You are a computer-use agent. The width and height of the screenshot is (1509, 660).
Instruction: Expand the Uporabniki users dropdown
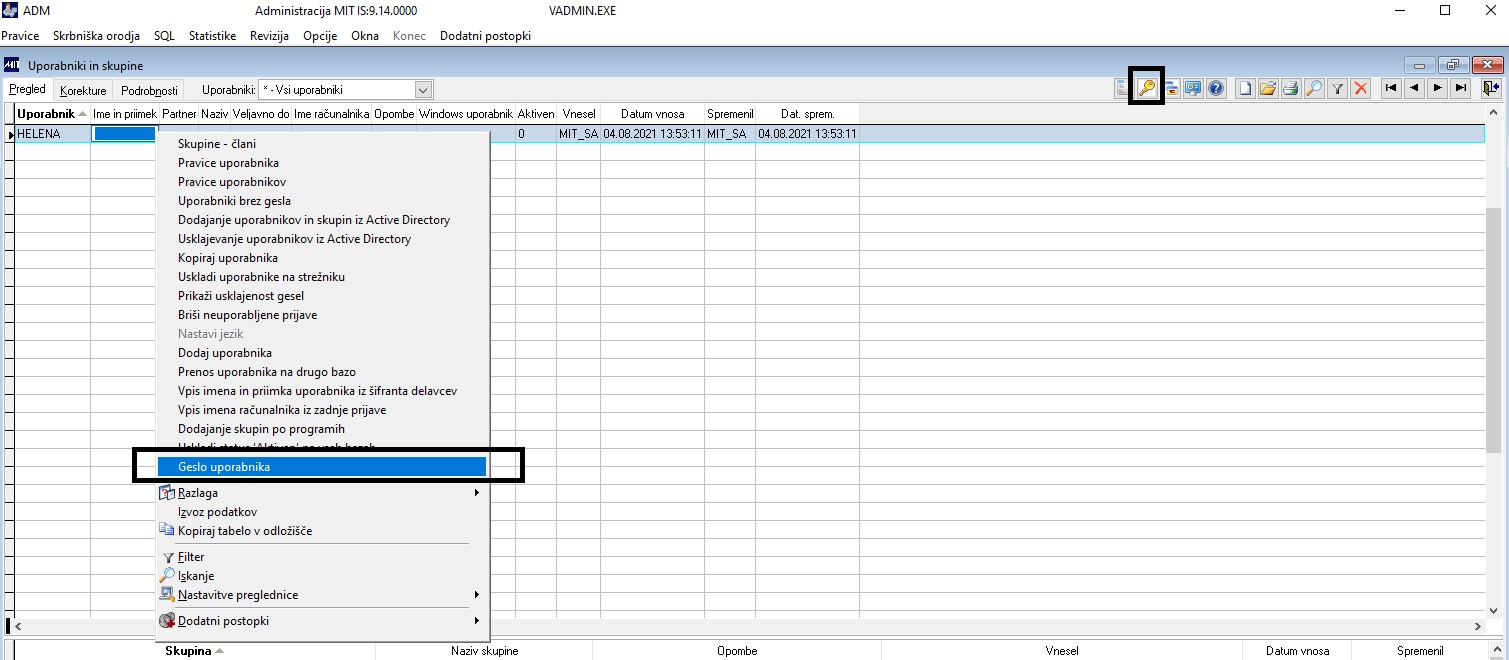(423, 89)
